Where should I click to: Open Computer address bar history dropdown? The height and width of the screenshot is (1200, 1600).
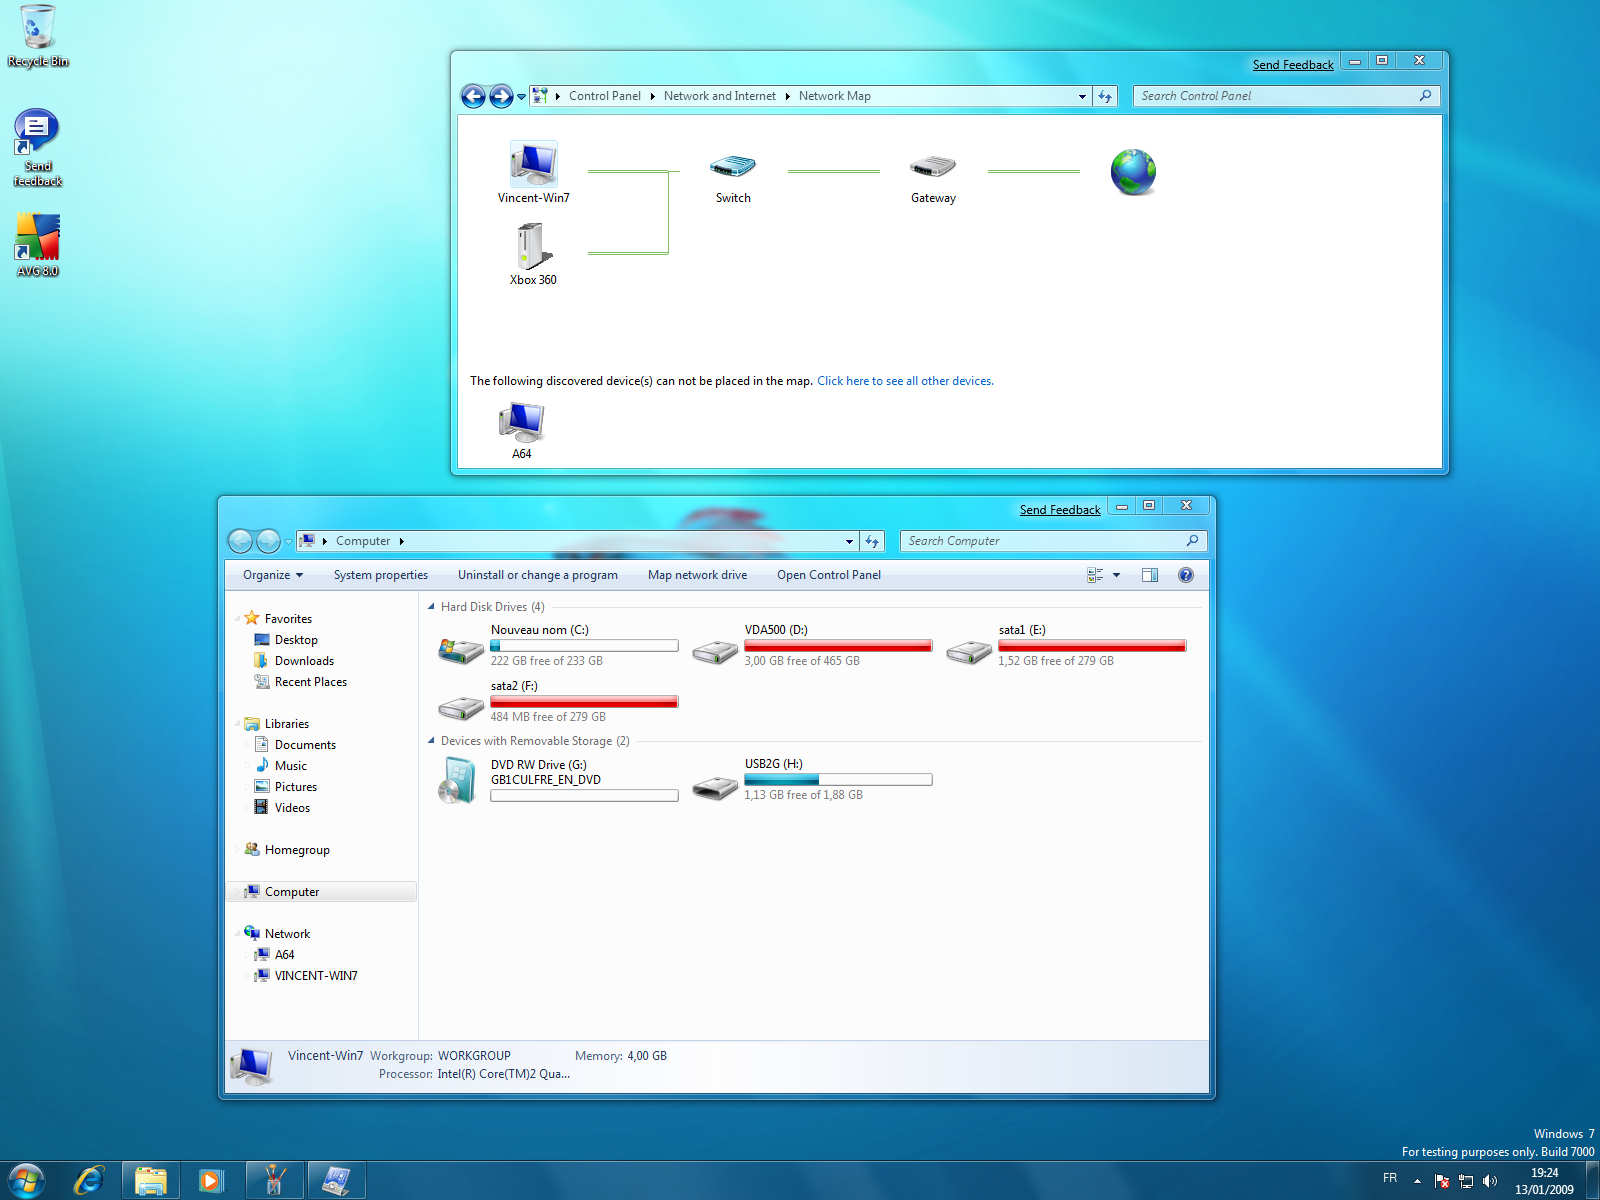[x=849, y=541]
